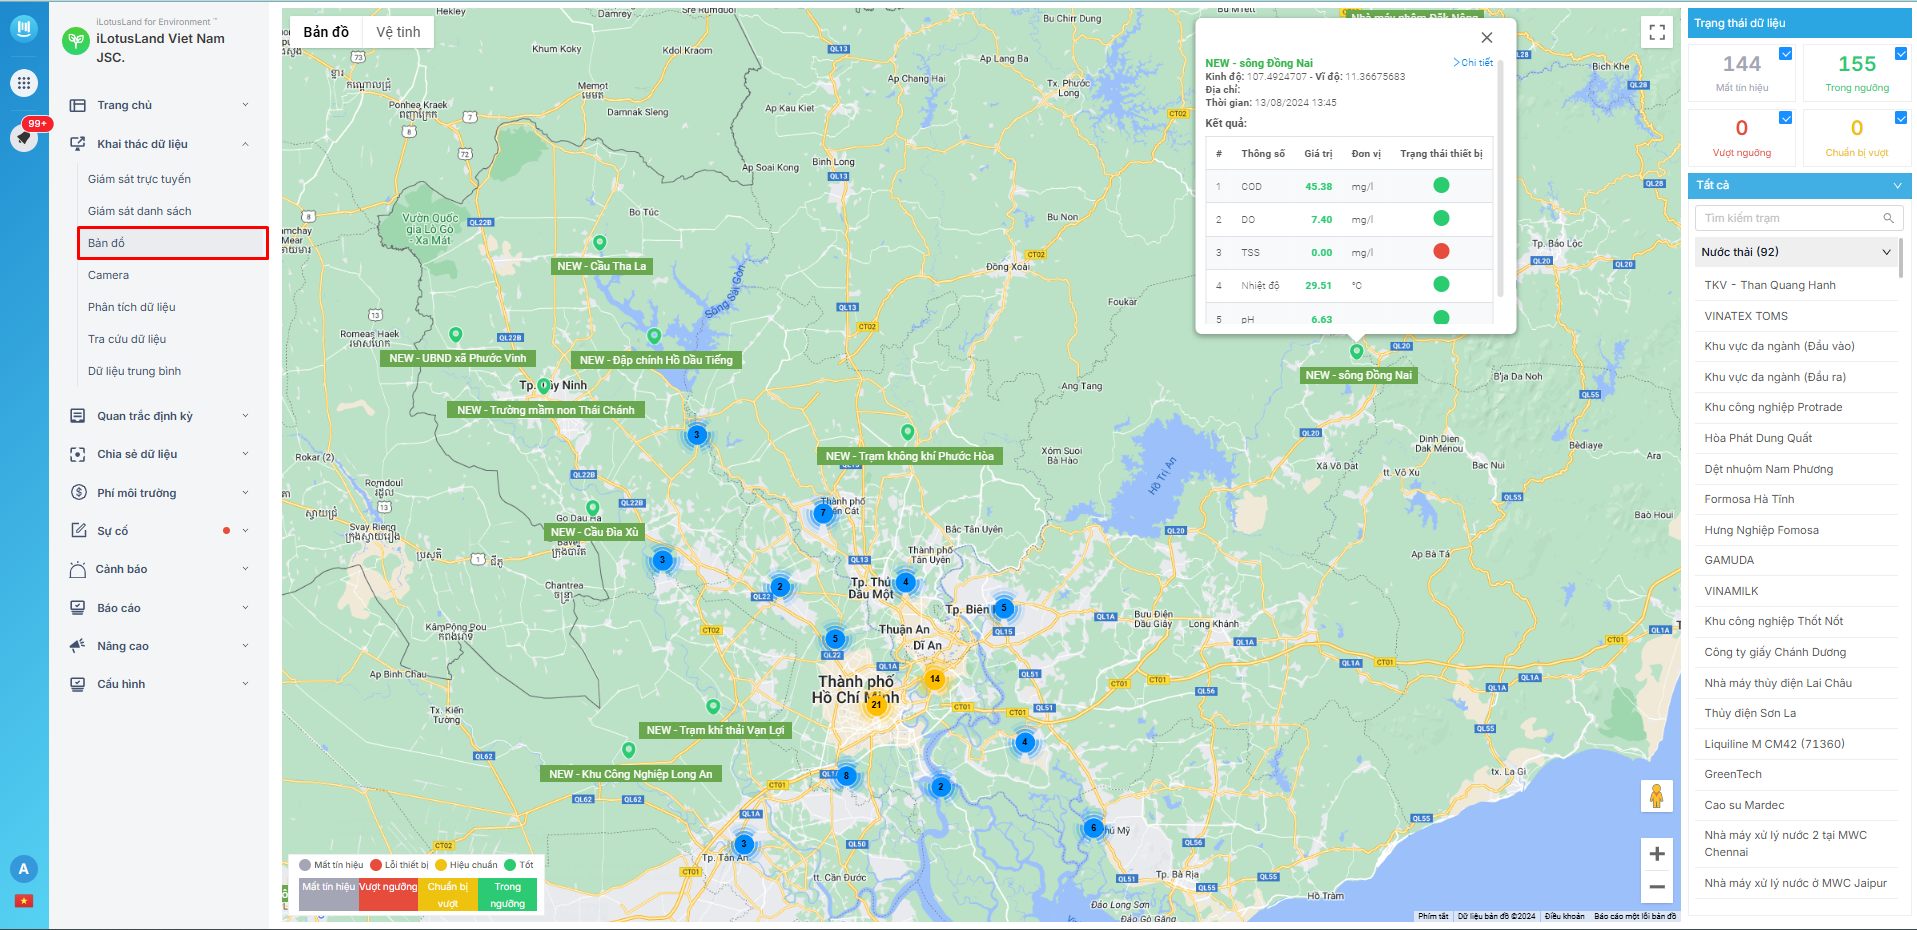Viewport: 1917px width, 930px height.
Task: Select station Thủy điện Sơn La
Action: 1750,713
